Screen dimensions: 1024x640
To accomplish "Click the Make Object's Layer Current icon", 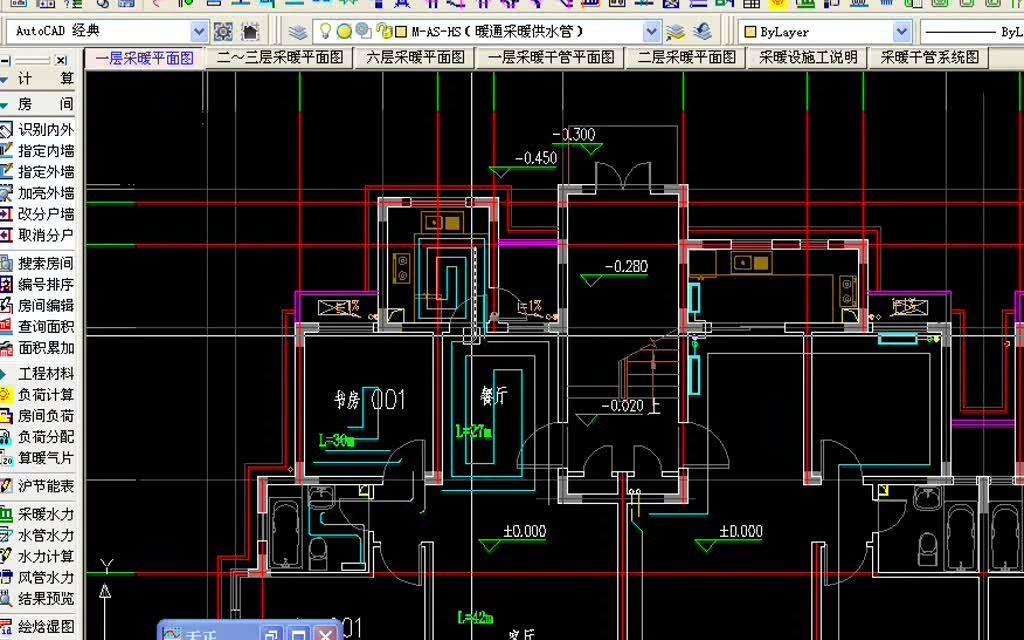I will point(676,31).
